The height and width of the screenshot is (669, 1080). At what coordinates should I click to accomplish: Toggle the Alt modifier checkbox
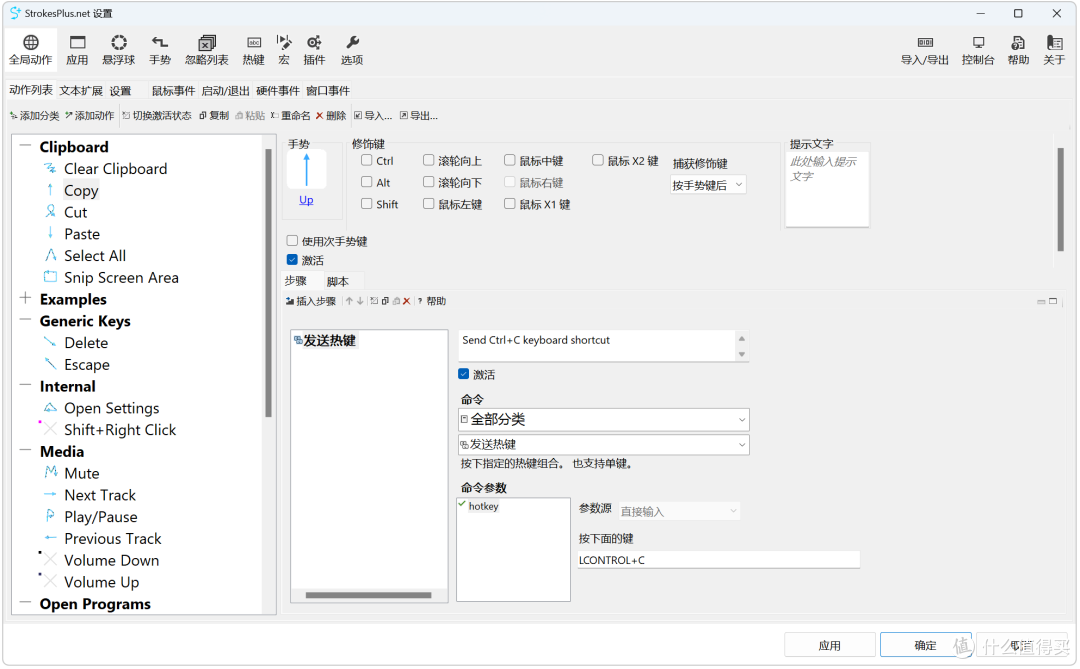click(367, 182)
